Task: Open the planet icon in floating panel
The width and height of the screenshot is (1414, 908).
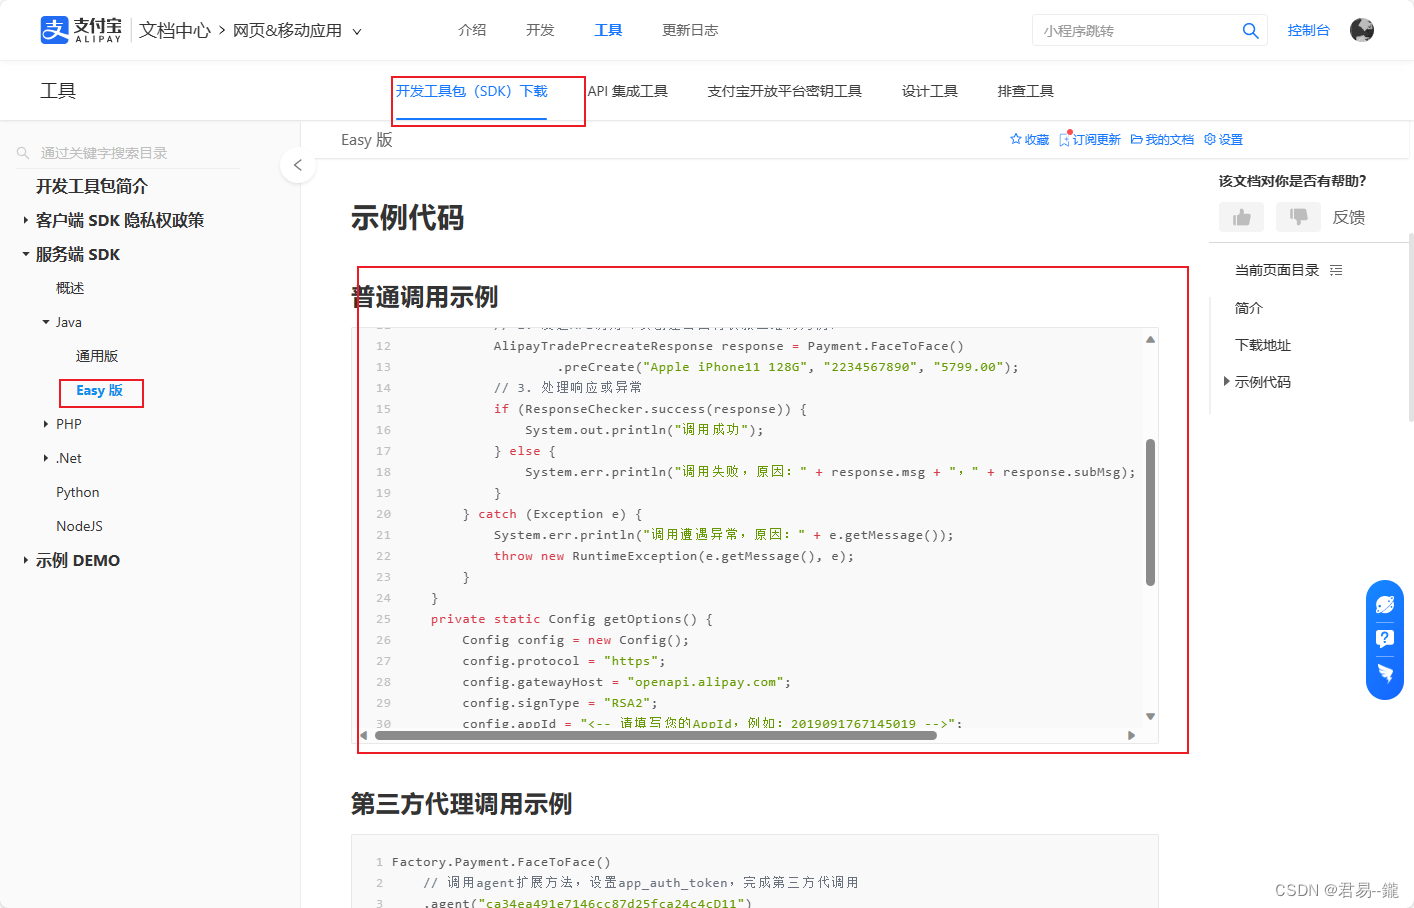Action: 1385,605
